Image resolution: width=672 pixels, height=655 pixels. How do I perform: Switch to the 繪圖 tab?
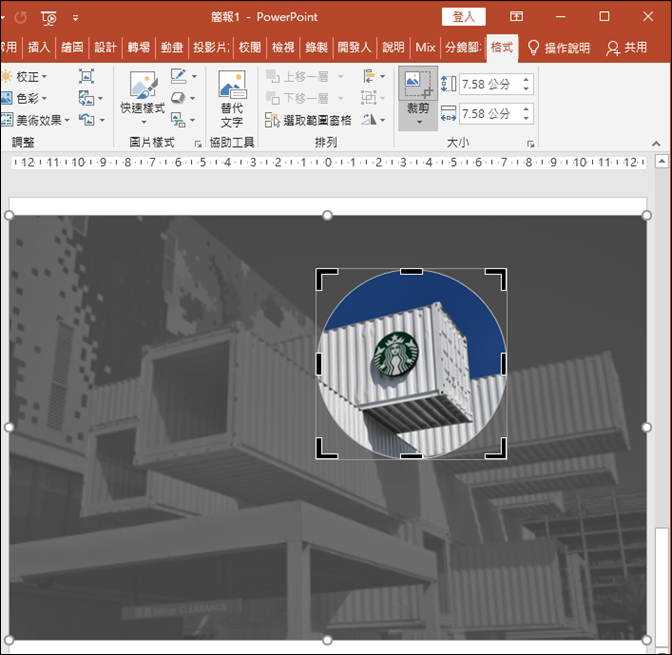click(72, 47)
